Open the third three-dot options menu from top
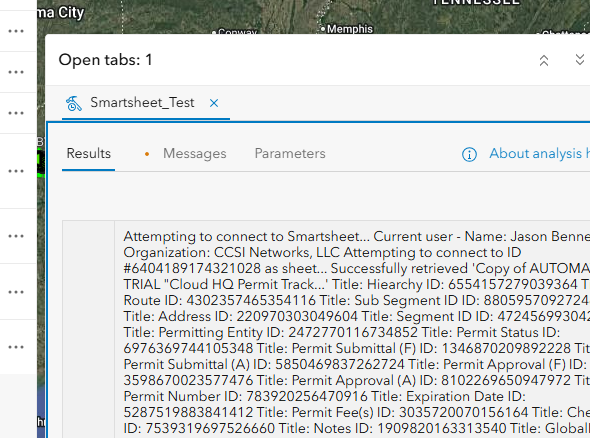This screenshot has width=590, height=438. 16,113
